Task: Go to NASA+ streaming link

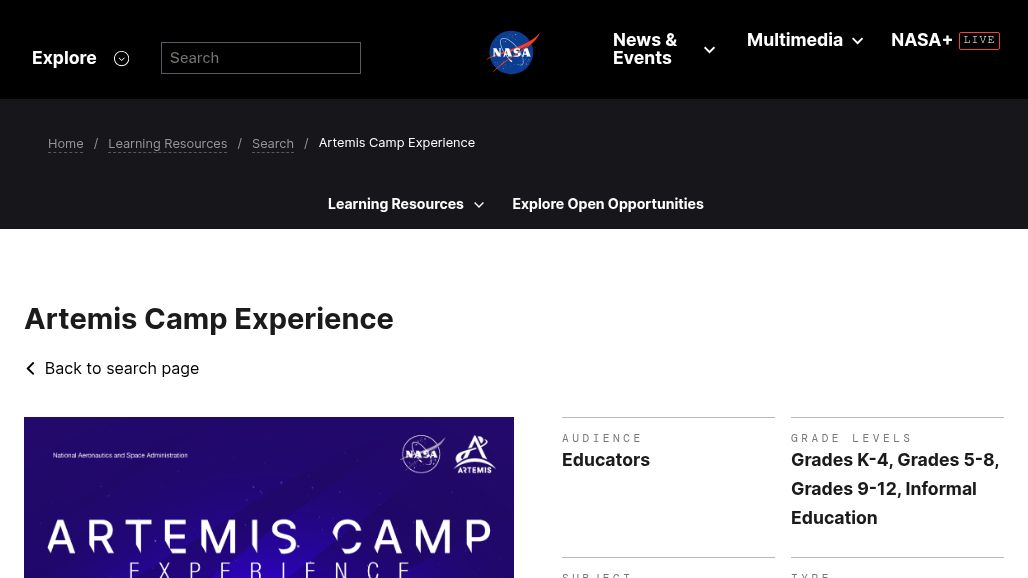Action: coord(921,40)
